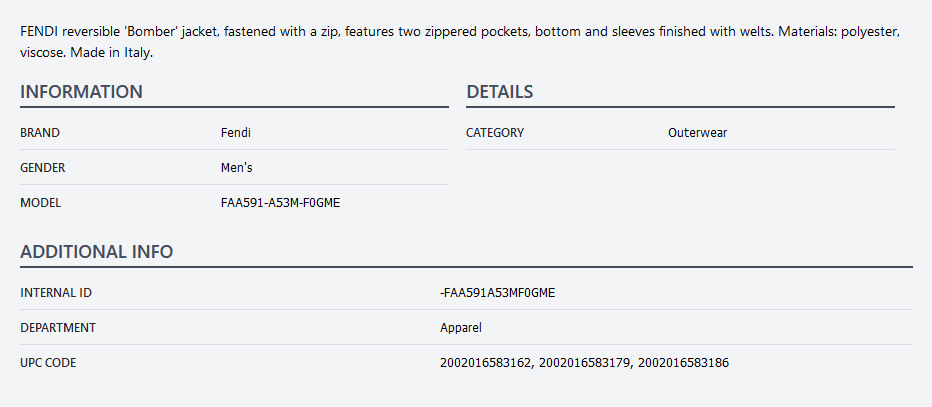Select the UPC CODE row label

tap(48, 363)
